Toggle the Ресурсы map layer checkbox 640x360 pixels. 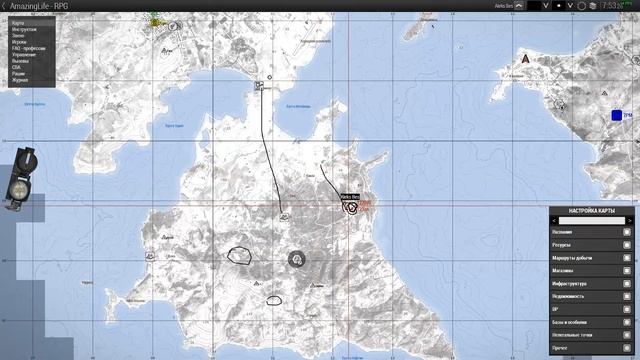[627, 245]
